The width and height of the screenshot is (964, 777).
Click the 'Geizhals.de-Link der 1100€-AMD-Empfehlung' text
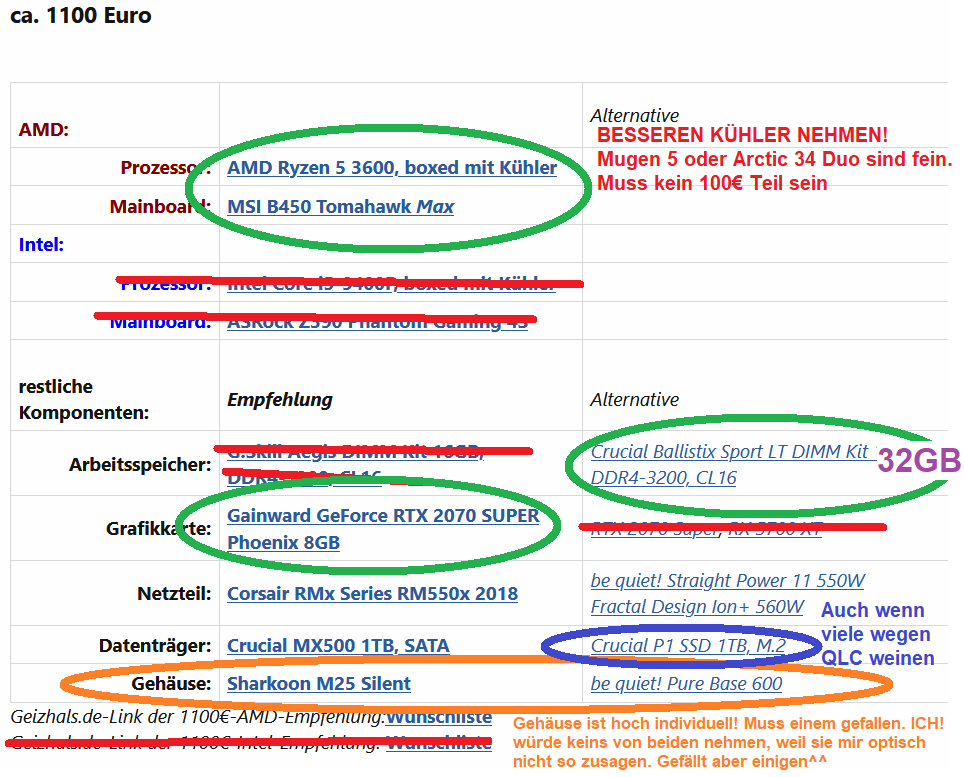[x=198, y=717]
